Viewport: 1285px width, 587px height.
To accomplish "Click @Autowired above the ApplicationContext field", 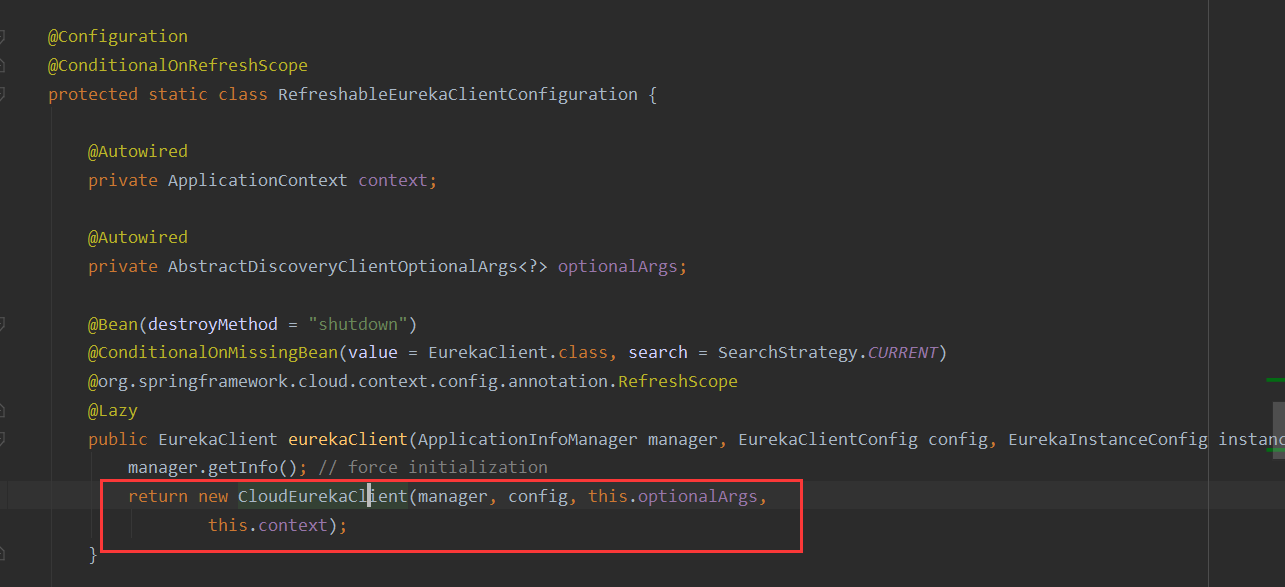I will (138, 151).
